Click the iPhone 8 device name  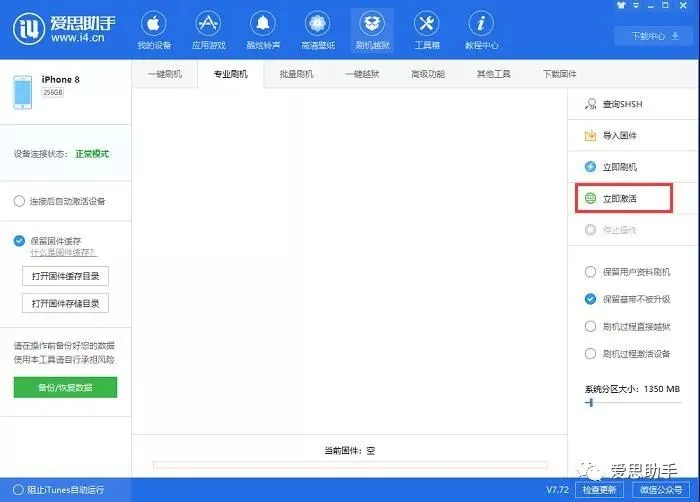pos(60,79)
